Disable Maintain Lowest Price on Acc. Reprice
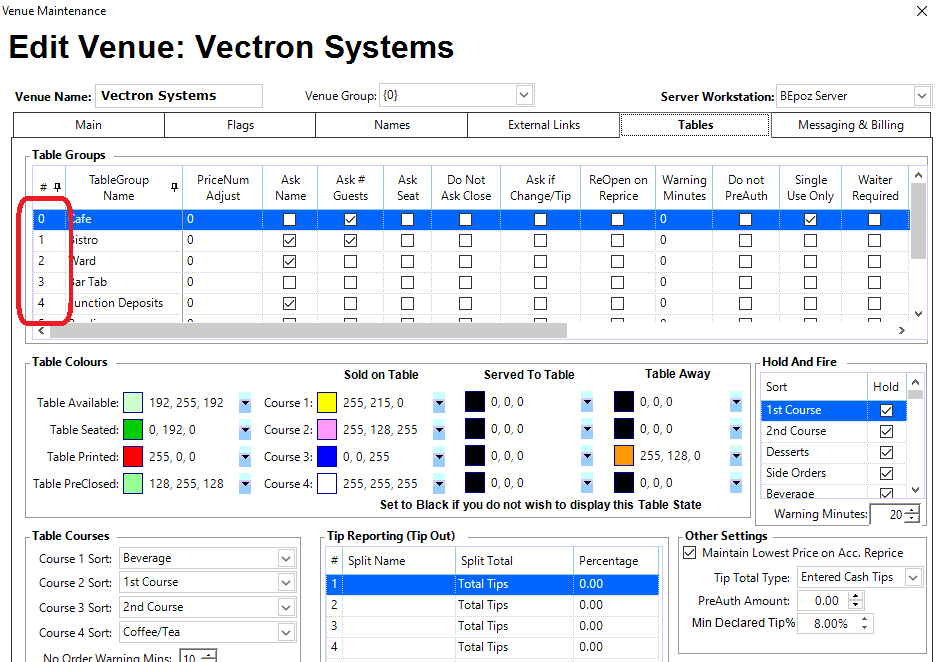Image resolution: width=936 pixels, height=662 pixels. point(689,553)
